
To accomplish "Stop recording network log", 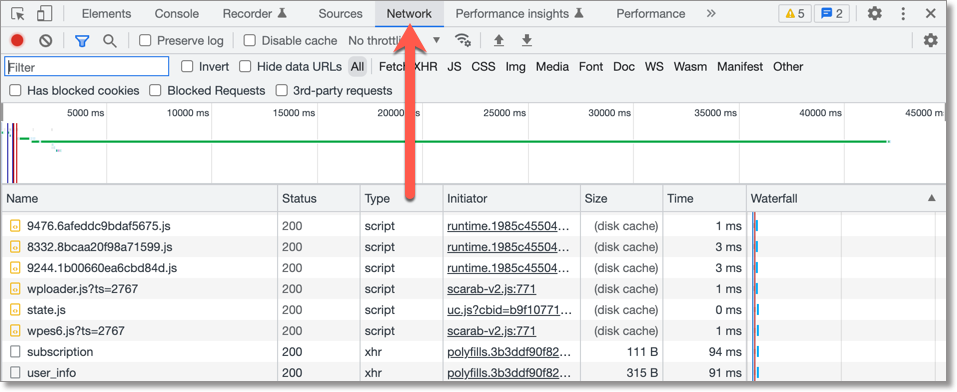I will 17,41.
